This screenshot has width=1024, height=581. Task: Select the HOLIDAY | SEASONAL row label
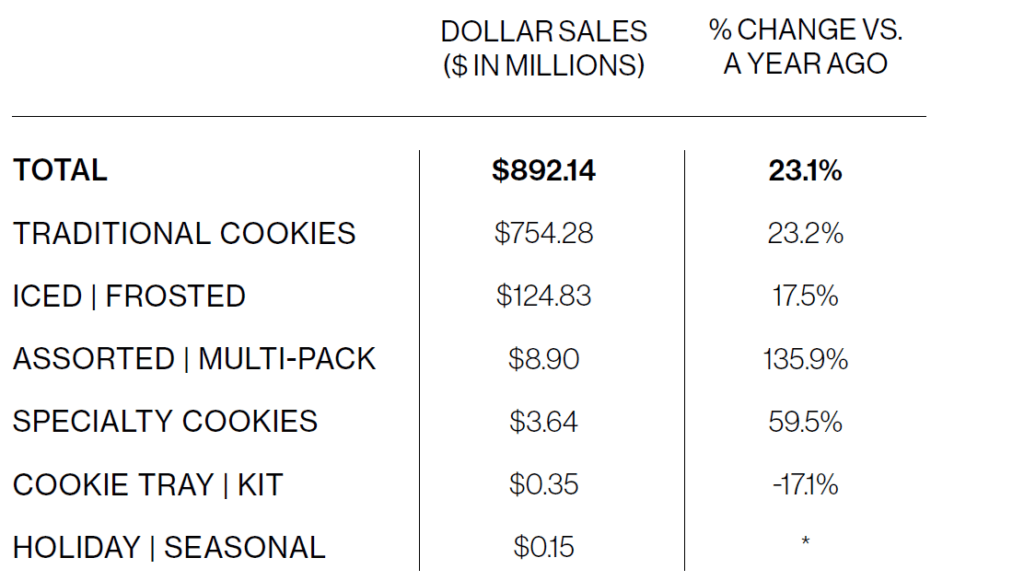[169, 548]
